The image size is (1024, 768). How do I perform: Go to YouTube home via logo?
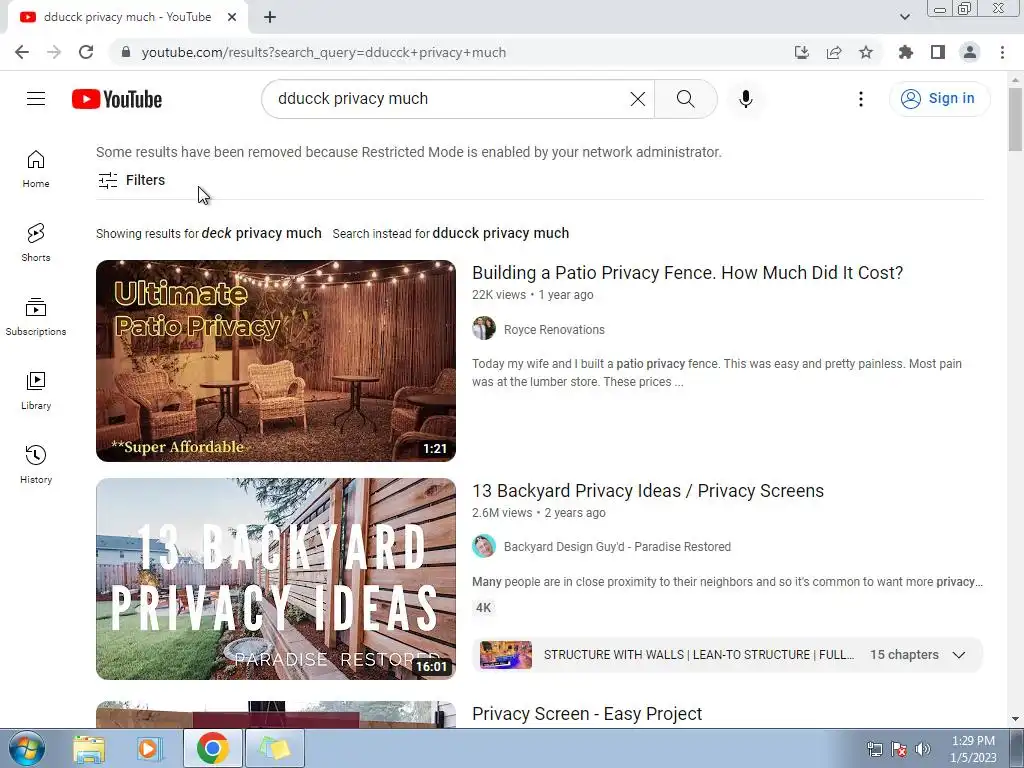[x=117, y=99]
